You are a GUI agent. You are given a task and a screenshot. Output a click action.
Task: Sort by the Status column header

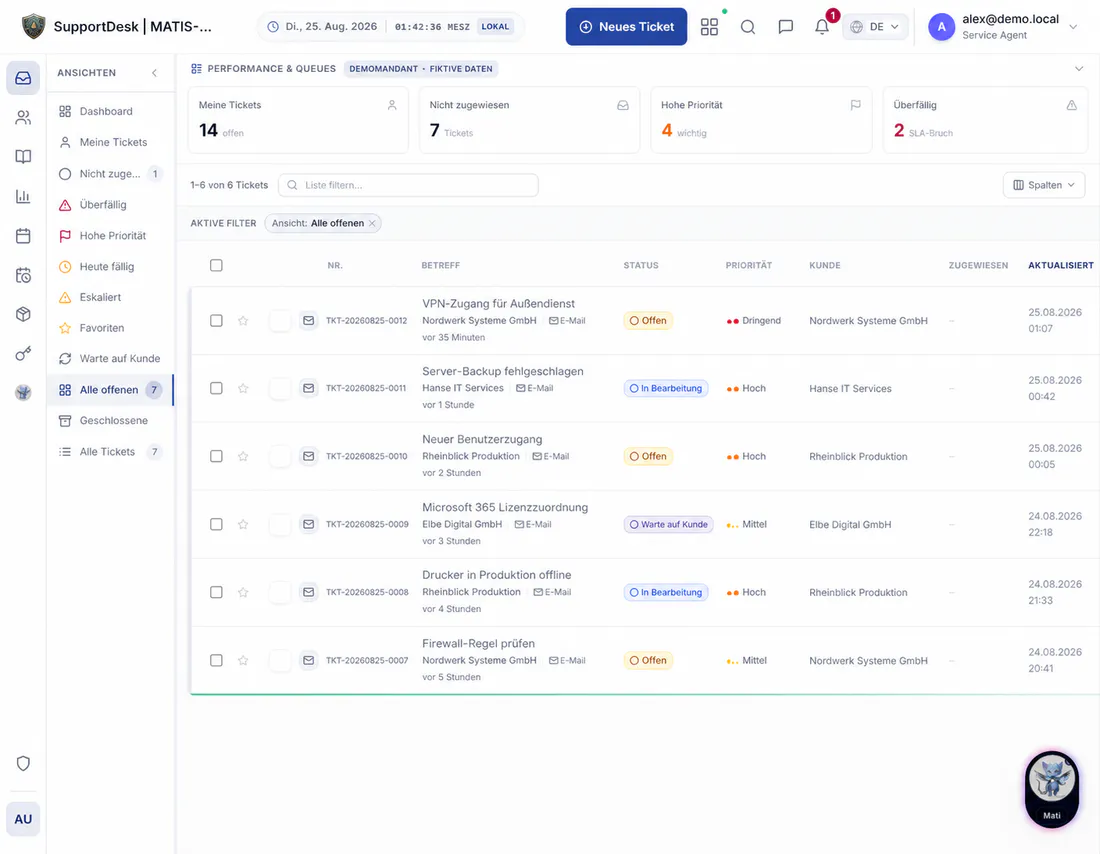(x=640, y=265)
